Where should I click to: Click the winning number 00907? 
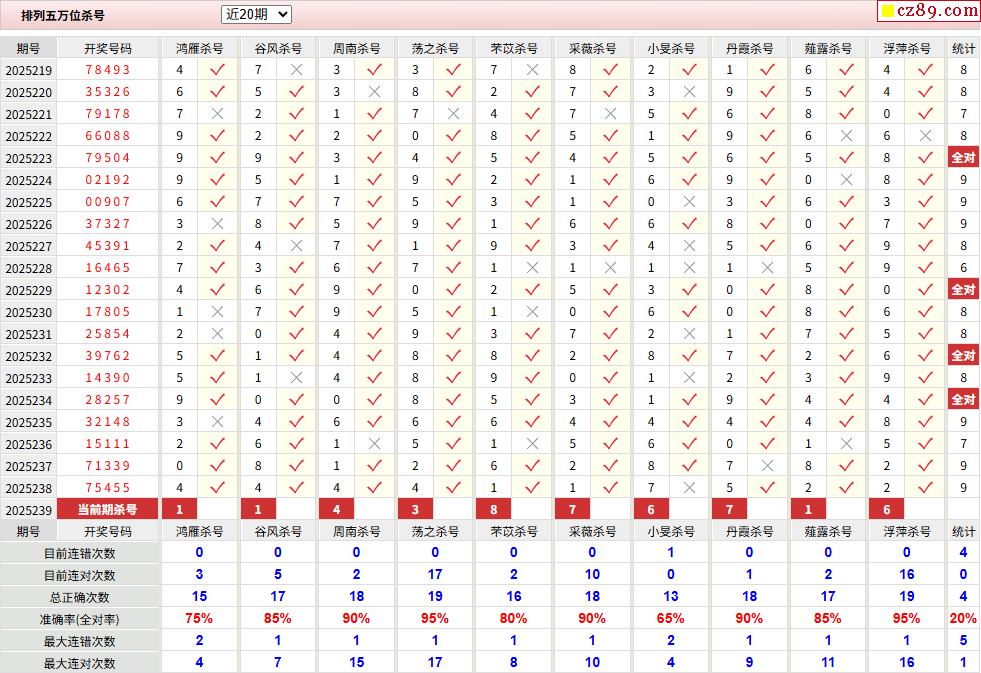tap(108, 202)
